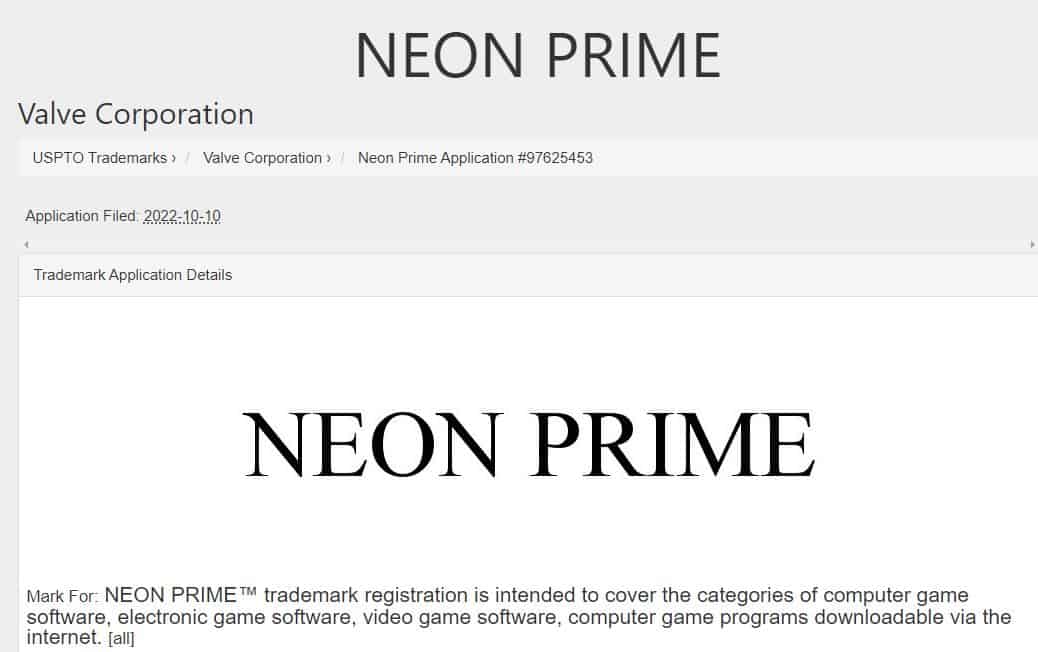Click the ™ symbol after NEON PRIME

pyautogui.click(x=248, y=592)
